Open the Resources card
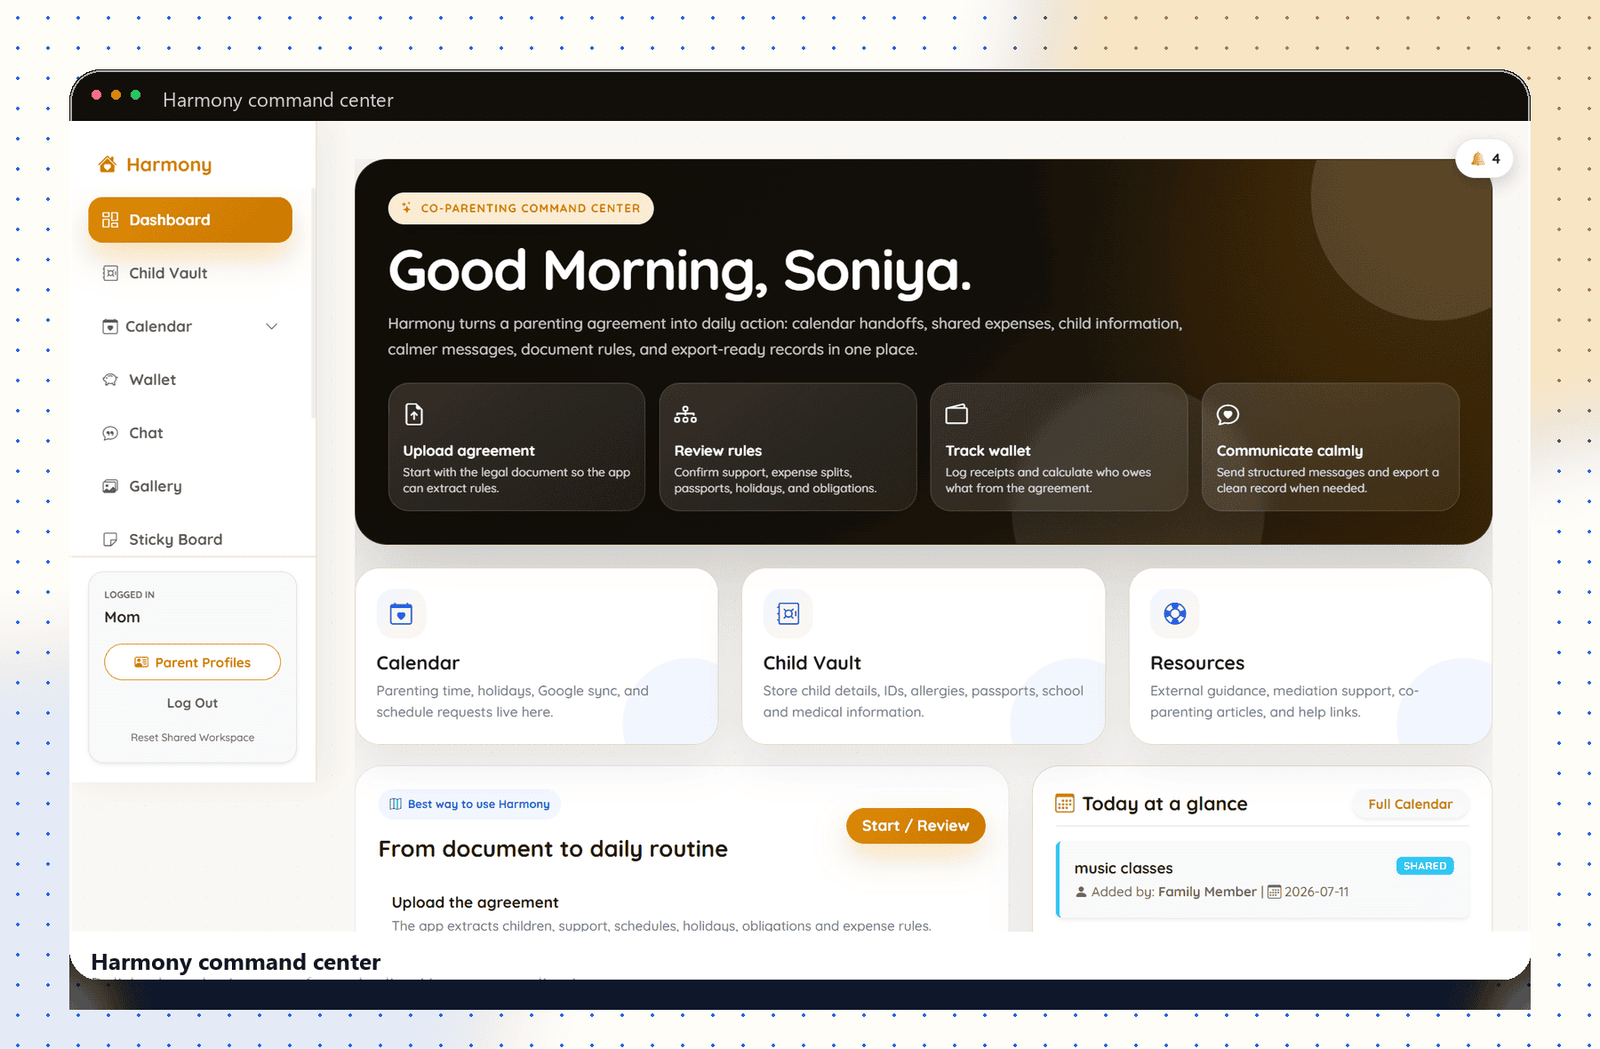The image size is (1600, 1049). (1310, 657)
